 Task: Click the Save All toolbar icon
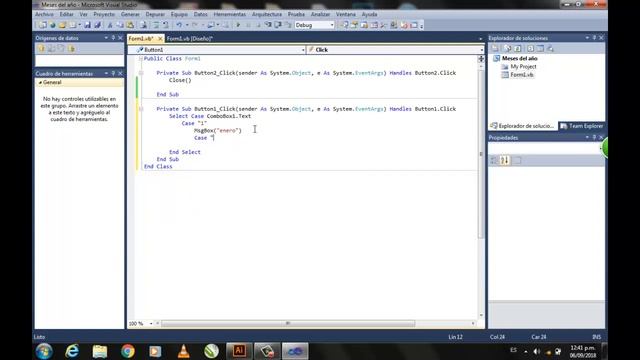[x=97, y=25]
